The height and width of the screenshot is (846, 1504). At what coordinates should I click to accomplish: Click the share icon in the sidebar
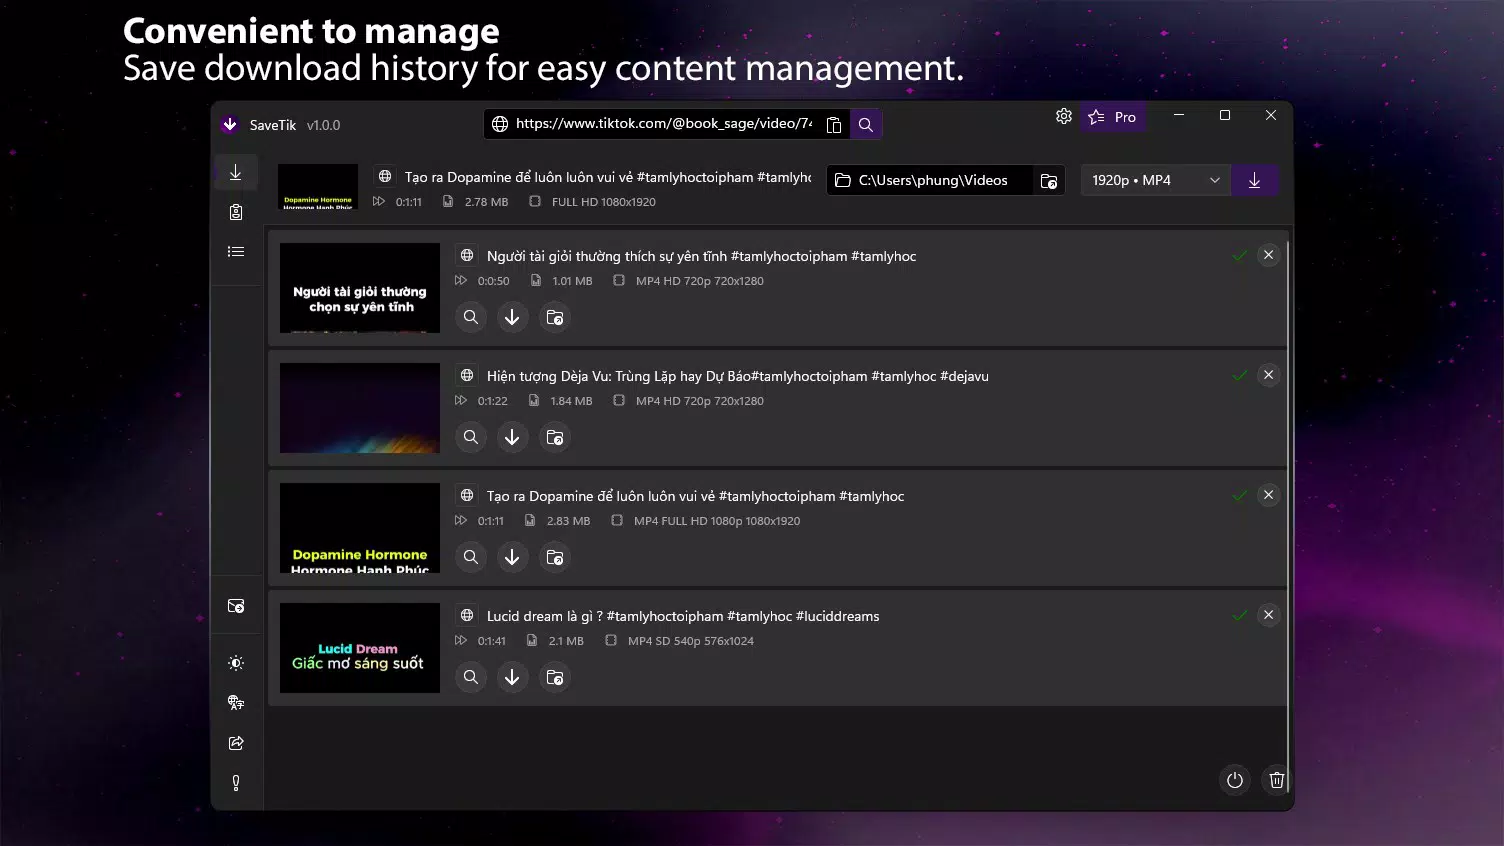[236, 743]
